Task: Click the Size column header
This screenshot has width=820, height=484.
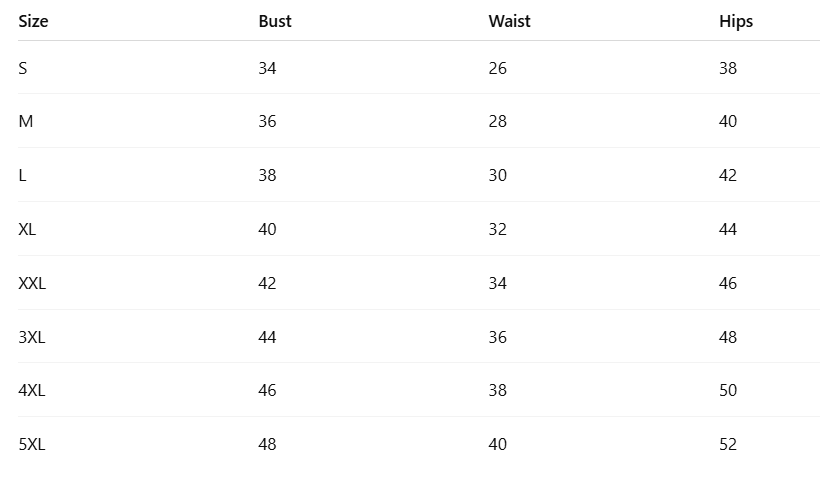Action: 33,21
